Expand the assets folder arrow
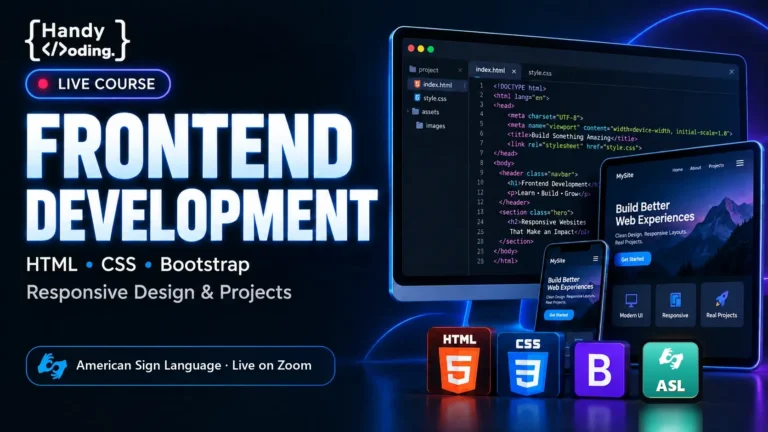 click(408, 112)
